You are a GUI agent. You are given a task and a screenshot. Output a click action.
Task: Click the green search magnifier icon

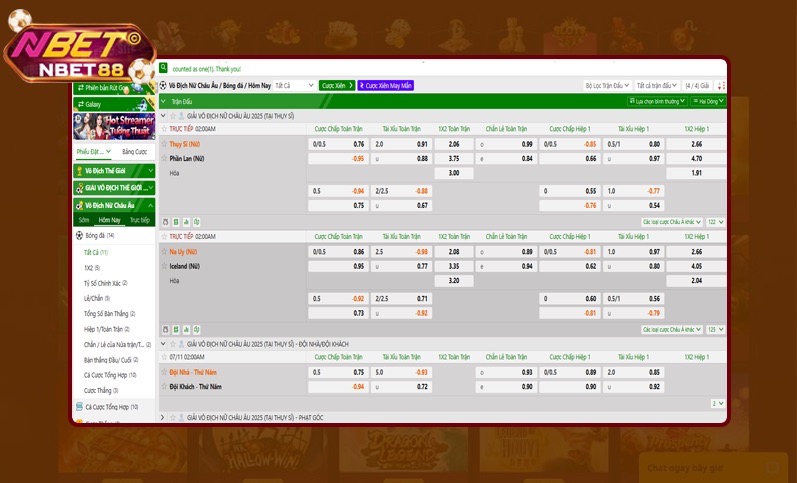coord(163,68)
